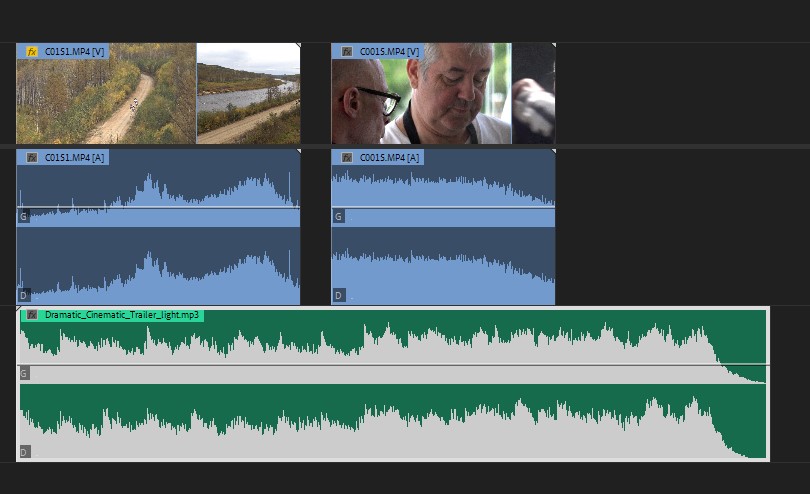
Task: Click the end-of-media corner marker on C0015.MP4 video
Action: pos(553,45)
